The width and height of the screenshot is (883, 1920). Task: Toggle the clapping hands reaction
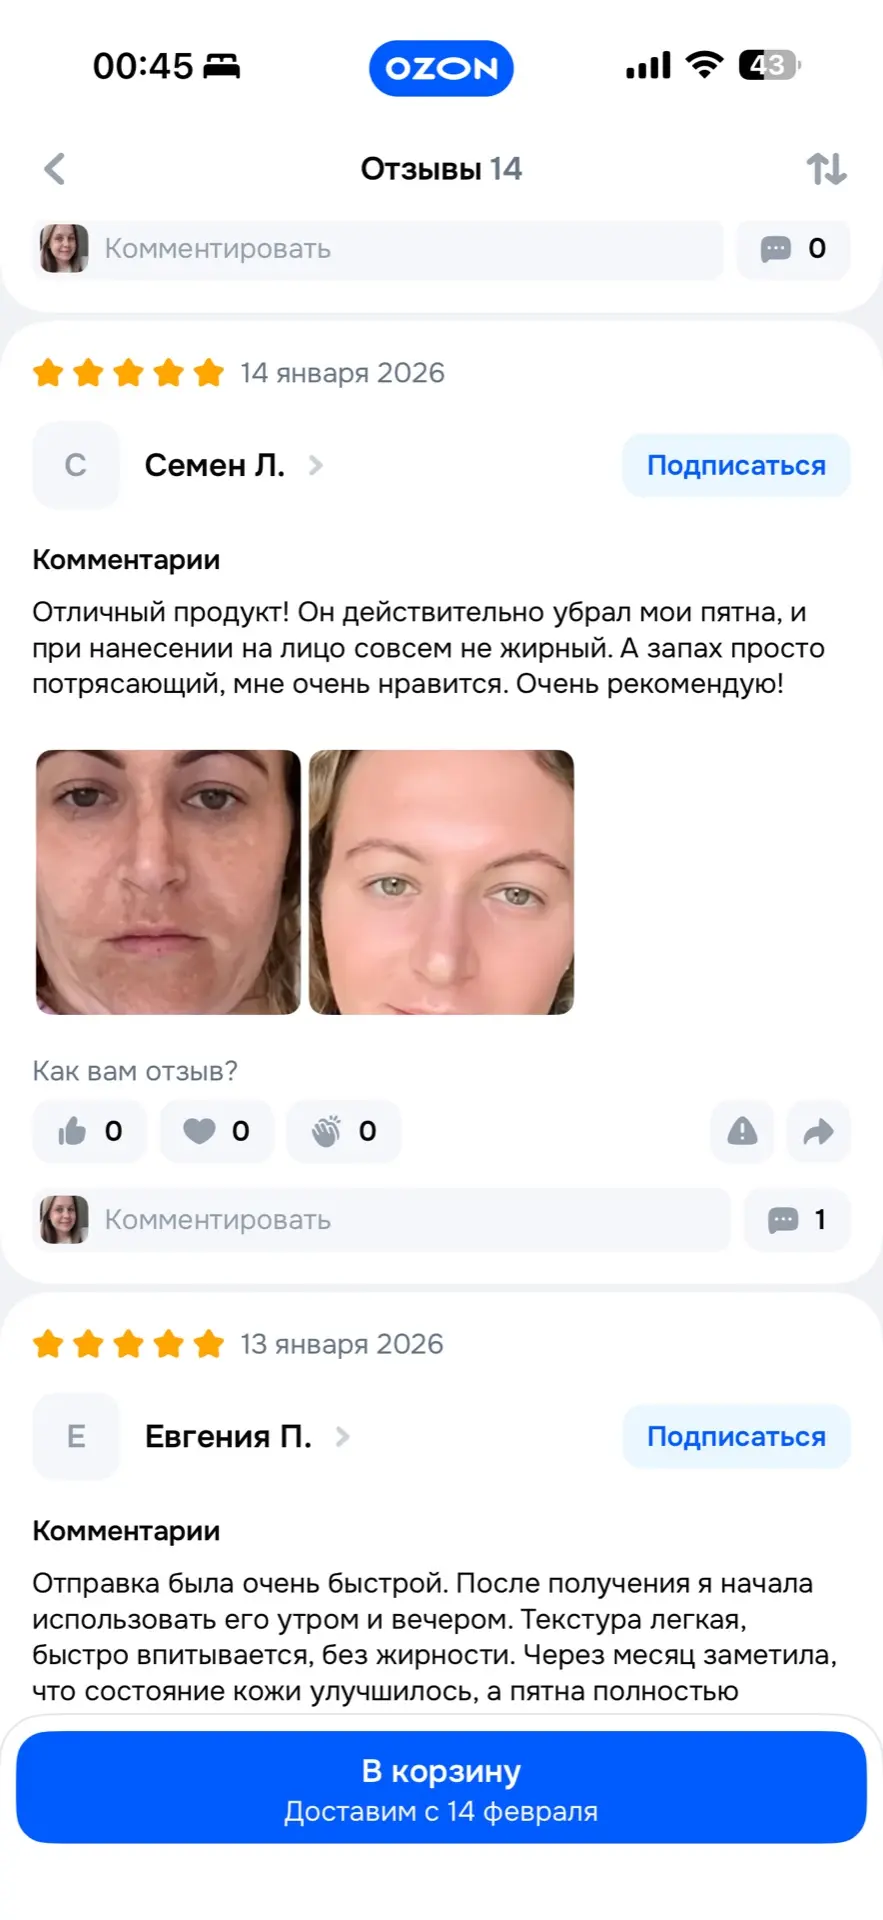(x=344, y=1131)
